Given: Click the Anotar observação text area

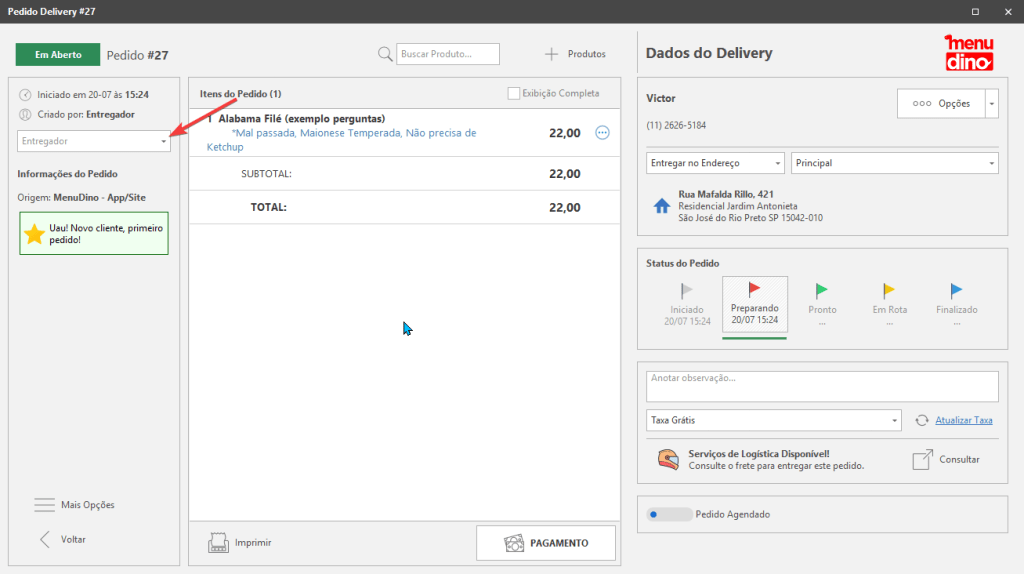Looking at the screenshot, I should pos(822,387).
